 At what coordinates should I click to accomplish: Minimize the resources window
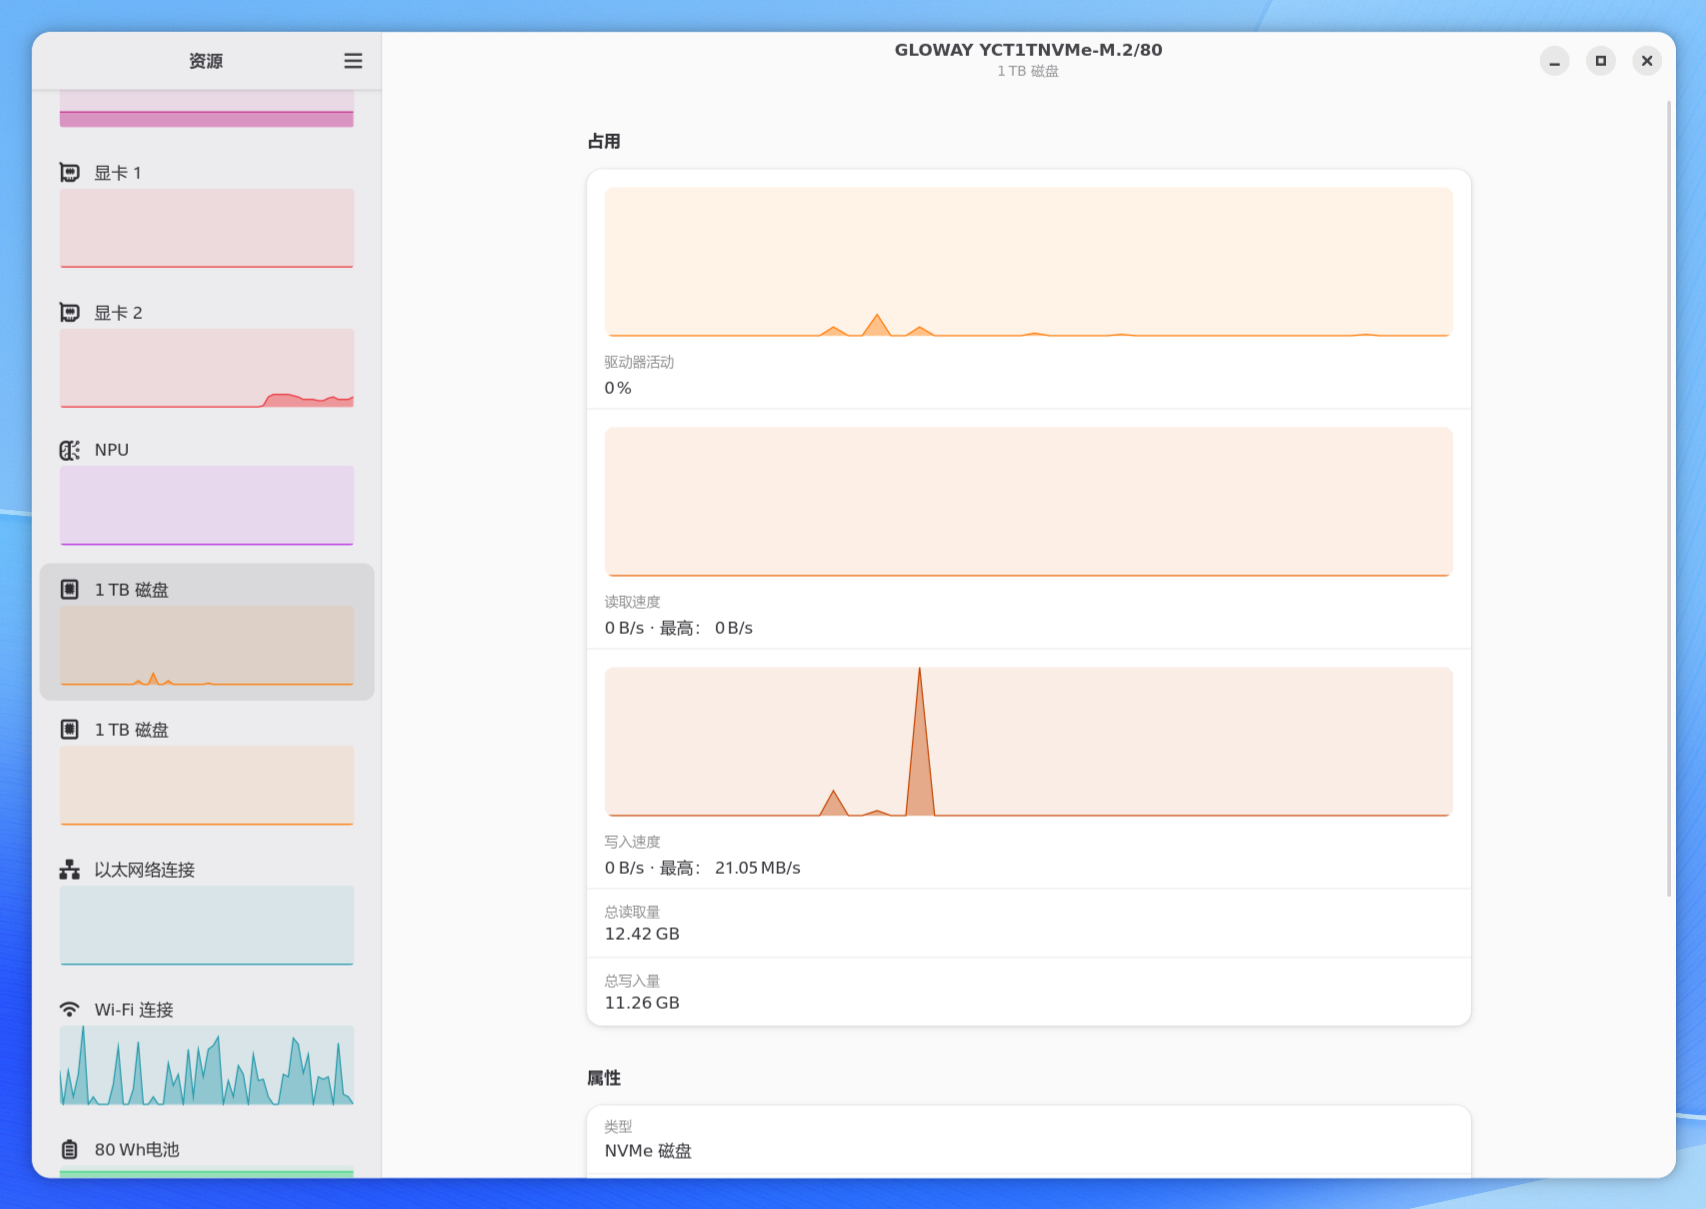point(1554,61)
